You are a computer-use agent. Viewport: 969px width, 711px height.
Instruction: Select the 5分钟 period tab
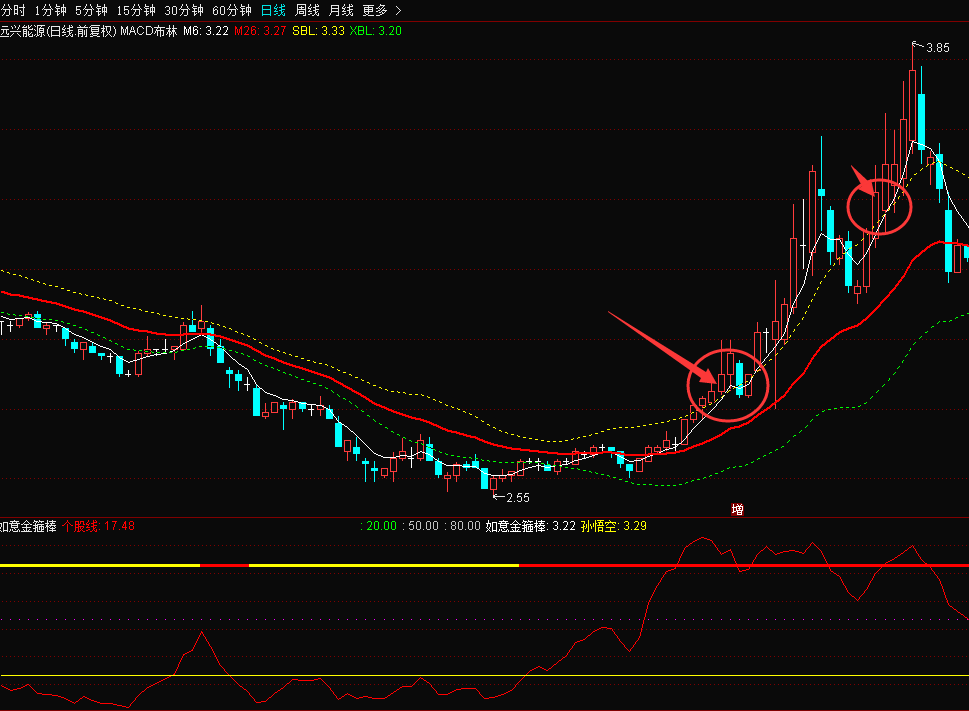pyautogui.click(x=91, y=11)
